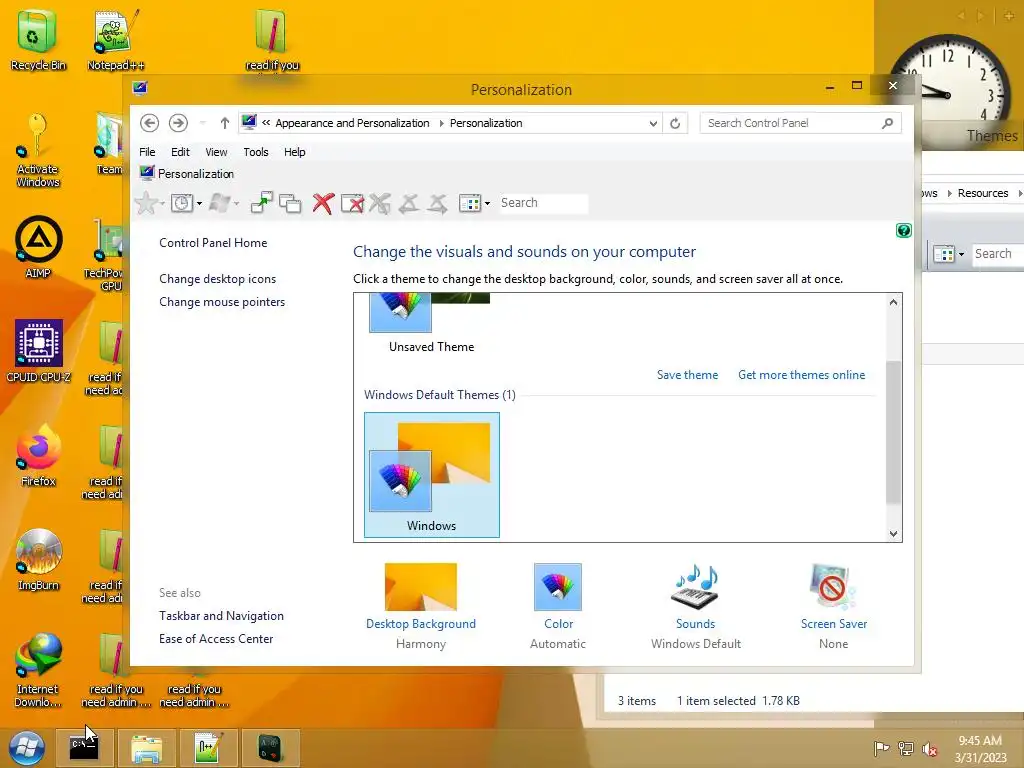Click the grayed close-right arrow toolbar icon

click(438, 203)
